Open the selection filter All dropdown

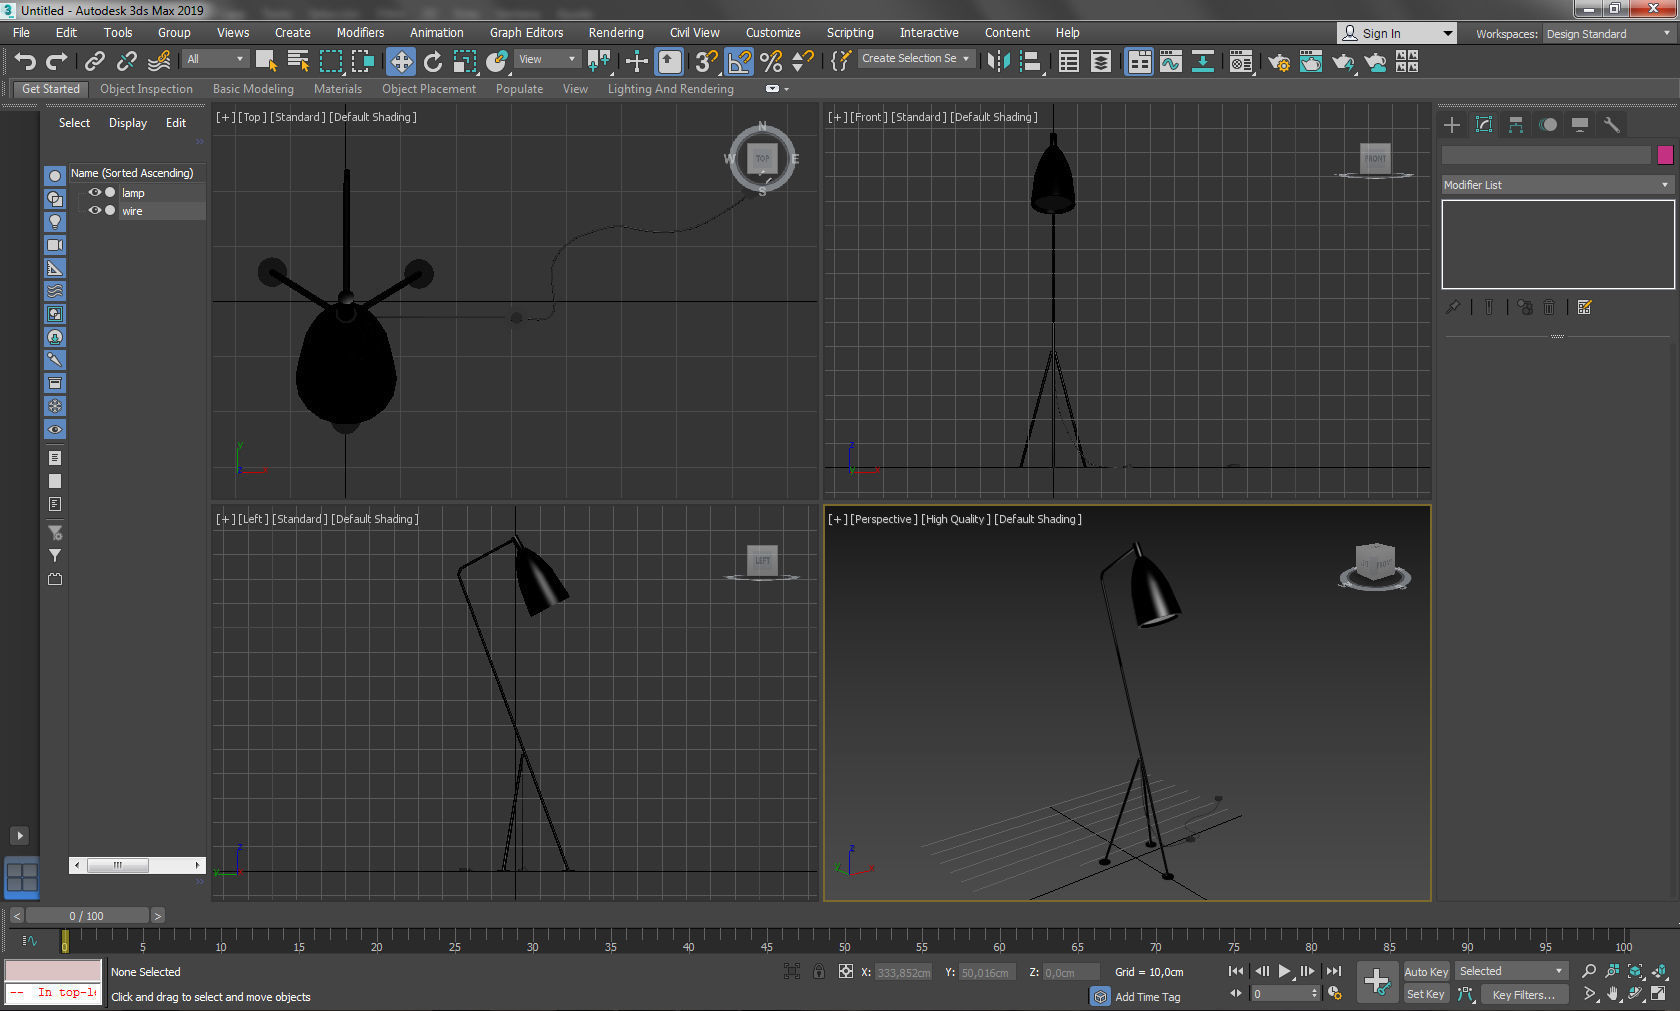pyautogui.click(x=215, y=59)
